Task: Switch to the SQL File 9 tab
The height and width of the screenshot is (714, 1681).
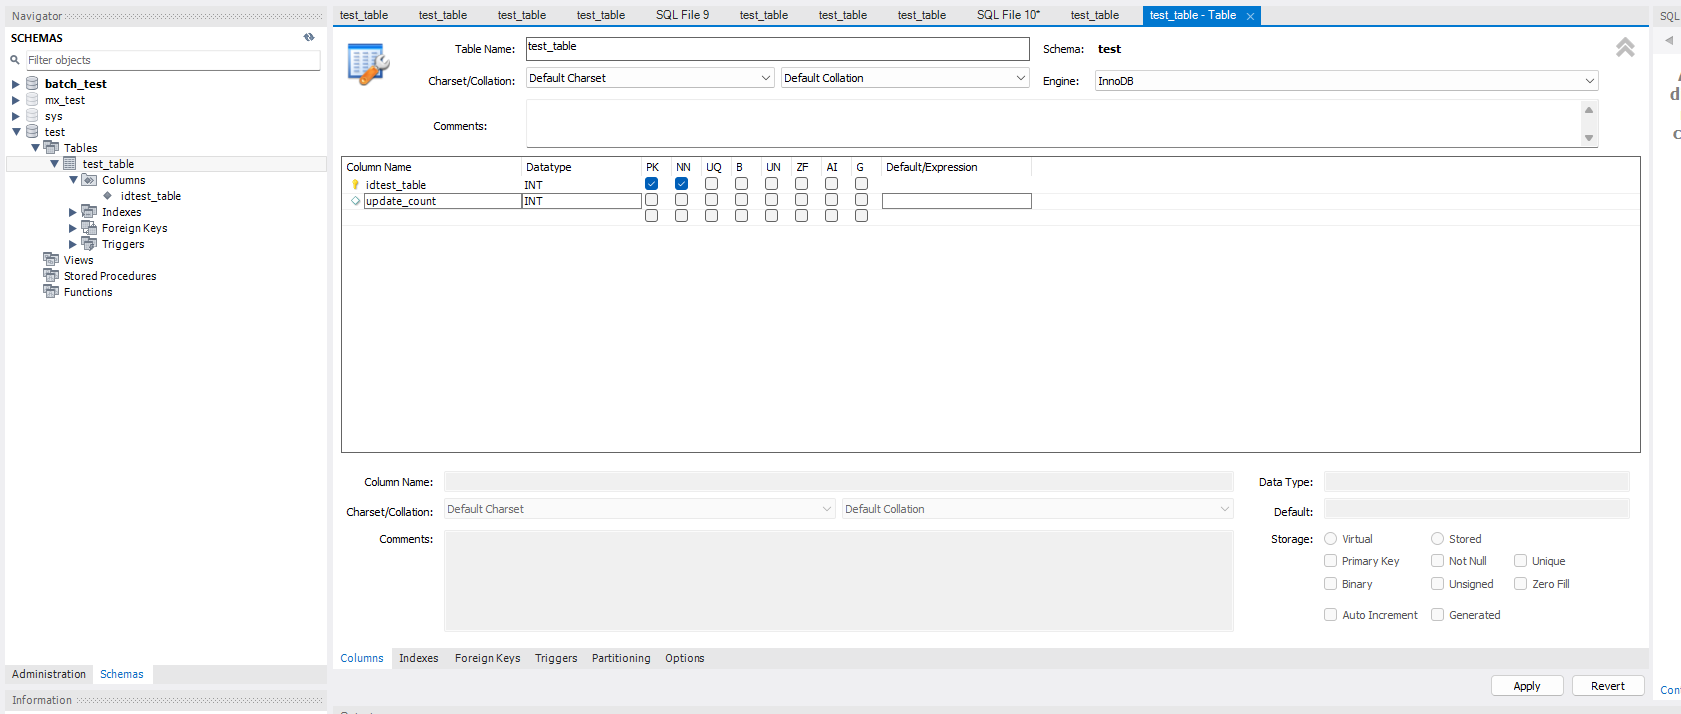Action: pos(682,15)
